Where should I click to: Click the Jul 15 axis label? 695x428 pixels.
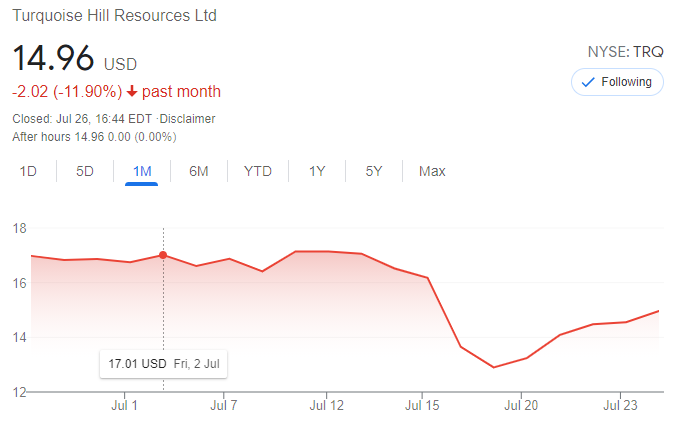(x=422, y=405)
